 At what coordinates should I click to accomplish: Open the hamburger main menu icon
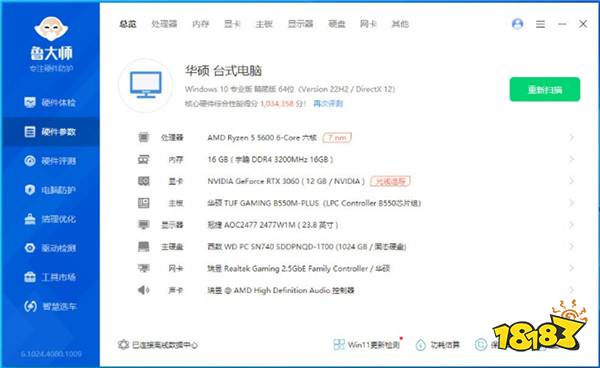[540, 24]
